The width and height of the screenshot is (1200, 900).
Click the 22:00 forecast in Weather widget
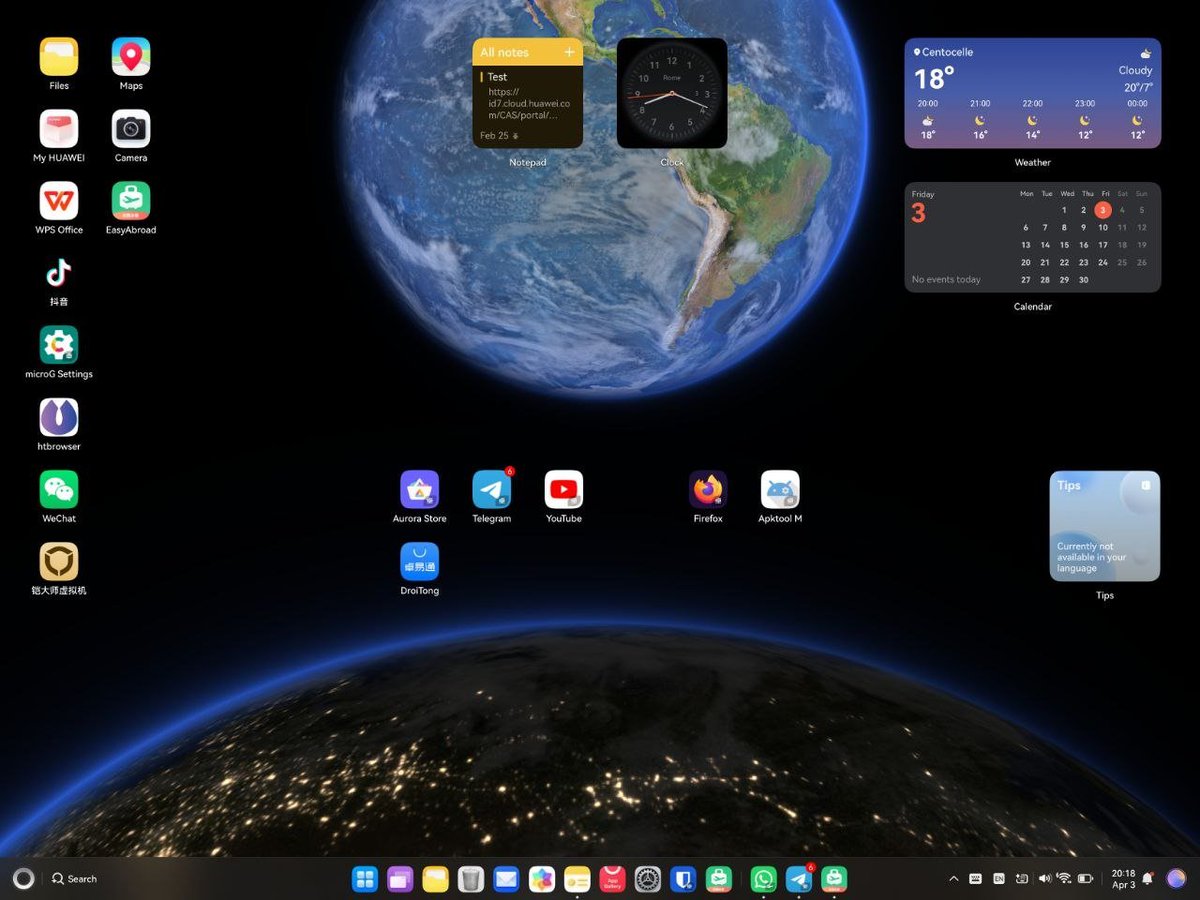tap(1033, 120)
